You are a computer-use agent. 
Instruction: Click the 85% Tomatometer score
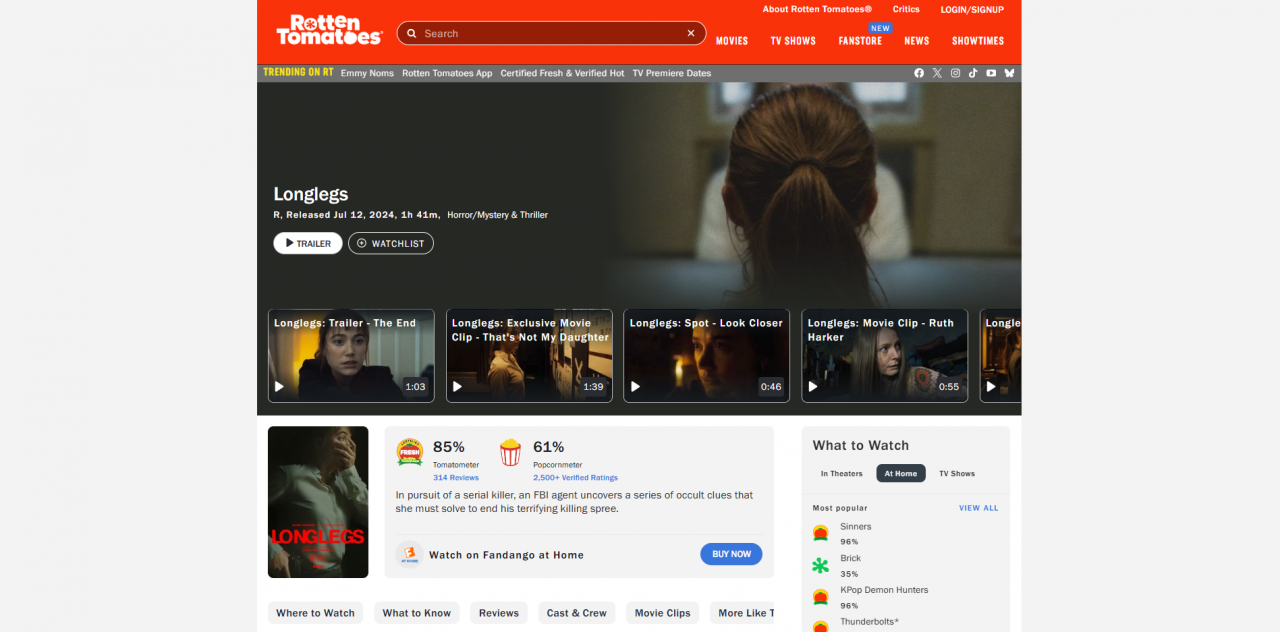pyautogui.click(x=449, y=447)
